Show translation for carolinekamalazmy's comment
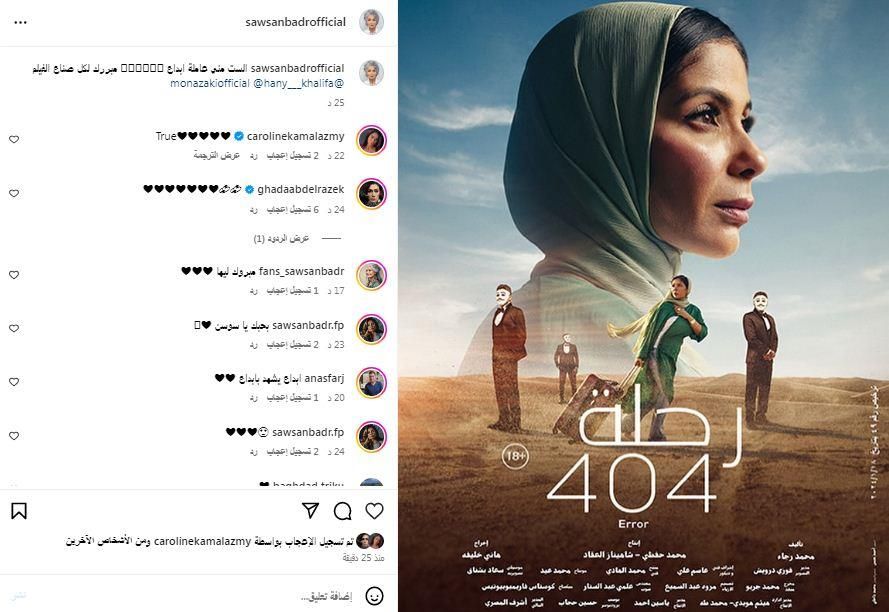The width and height of the screenshot is (889, 612). [217, 155]
